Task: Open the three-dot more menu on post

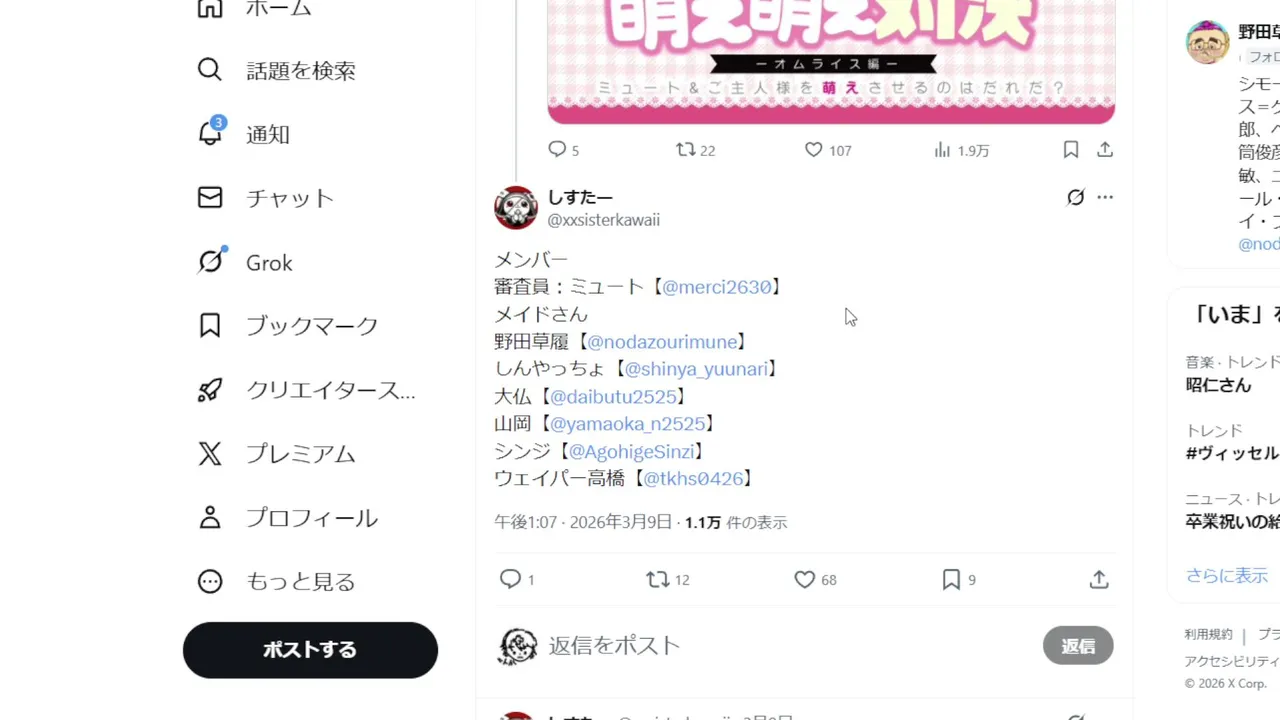Action: pos(1105,197)
